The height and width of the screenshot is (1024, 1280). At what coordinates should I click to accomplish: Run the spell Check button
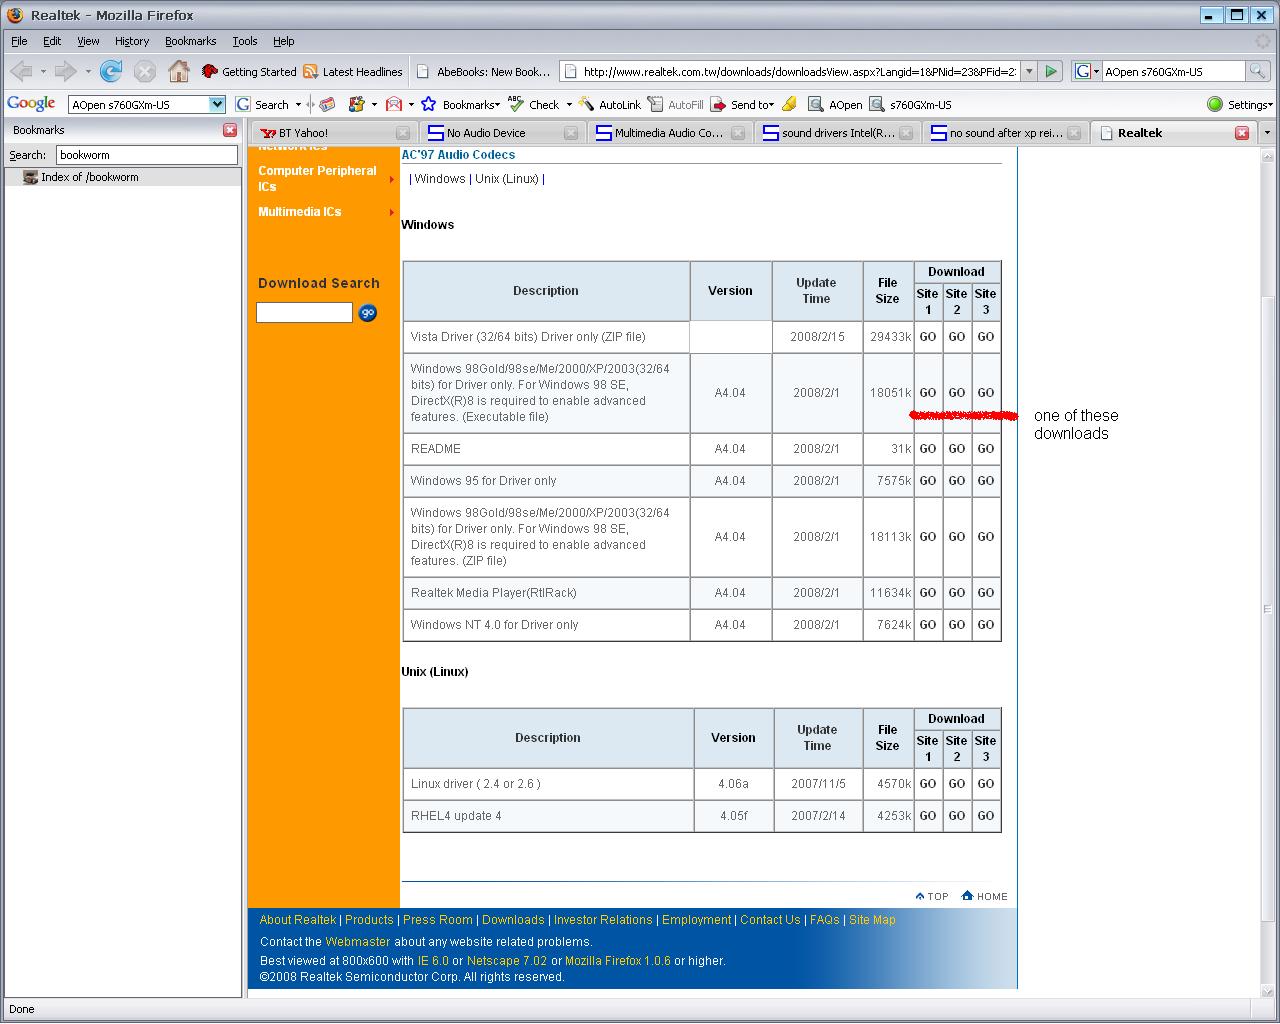coord(534,104)
